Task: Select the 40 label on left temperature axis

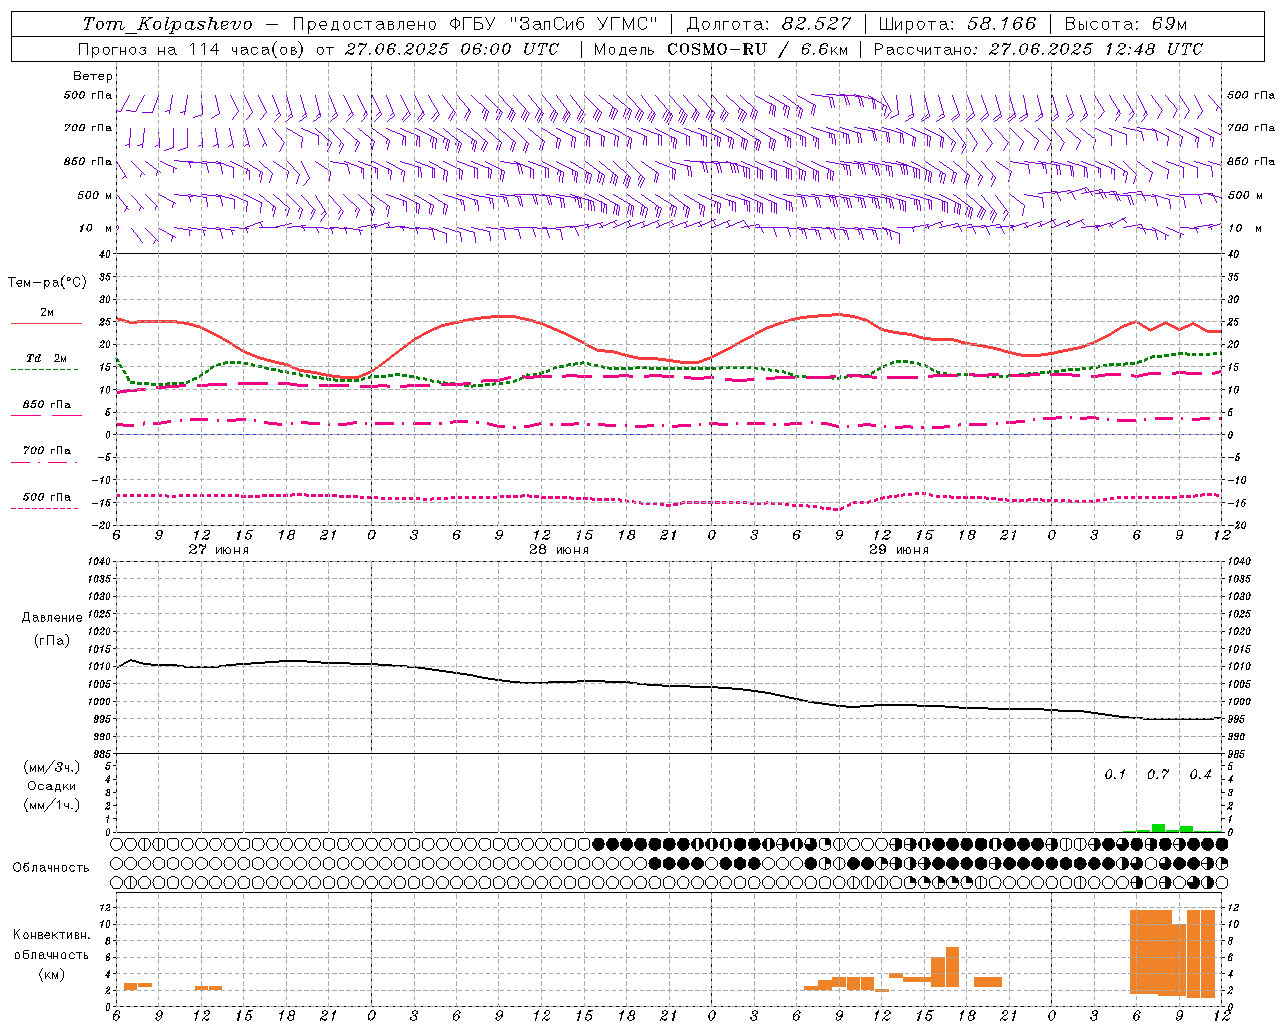Action: coord(104,255)
